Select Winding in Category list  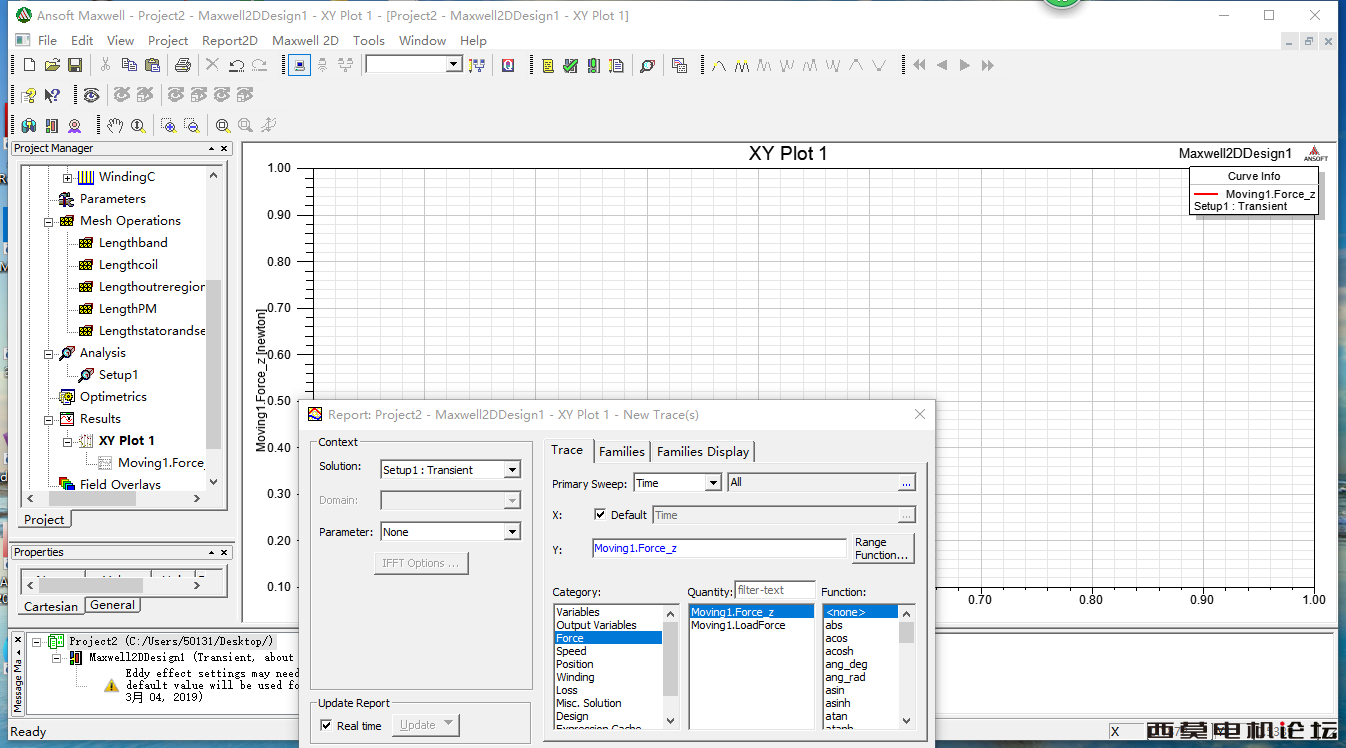tap(576, 677)
